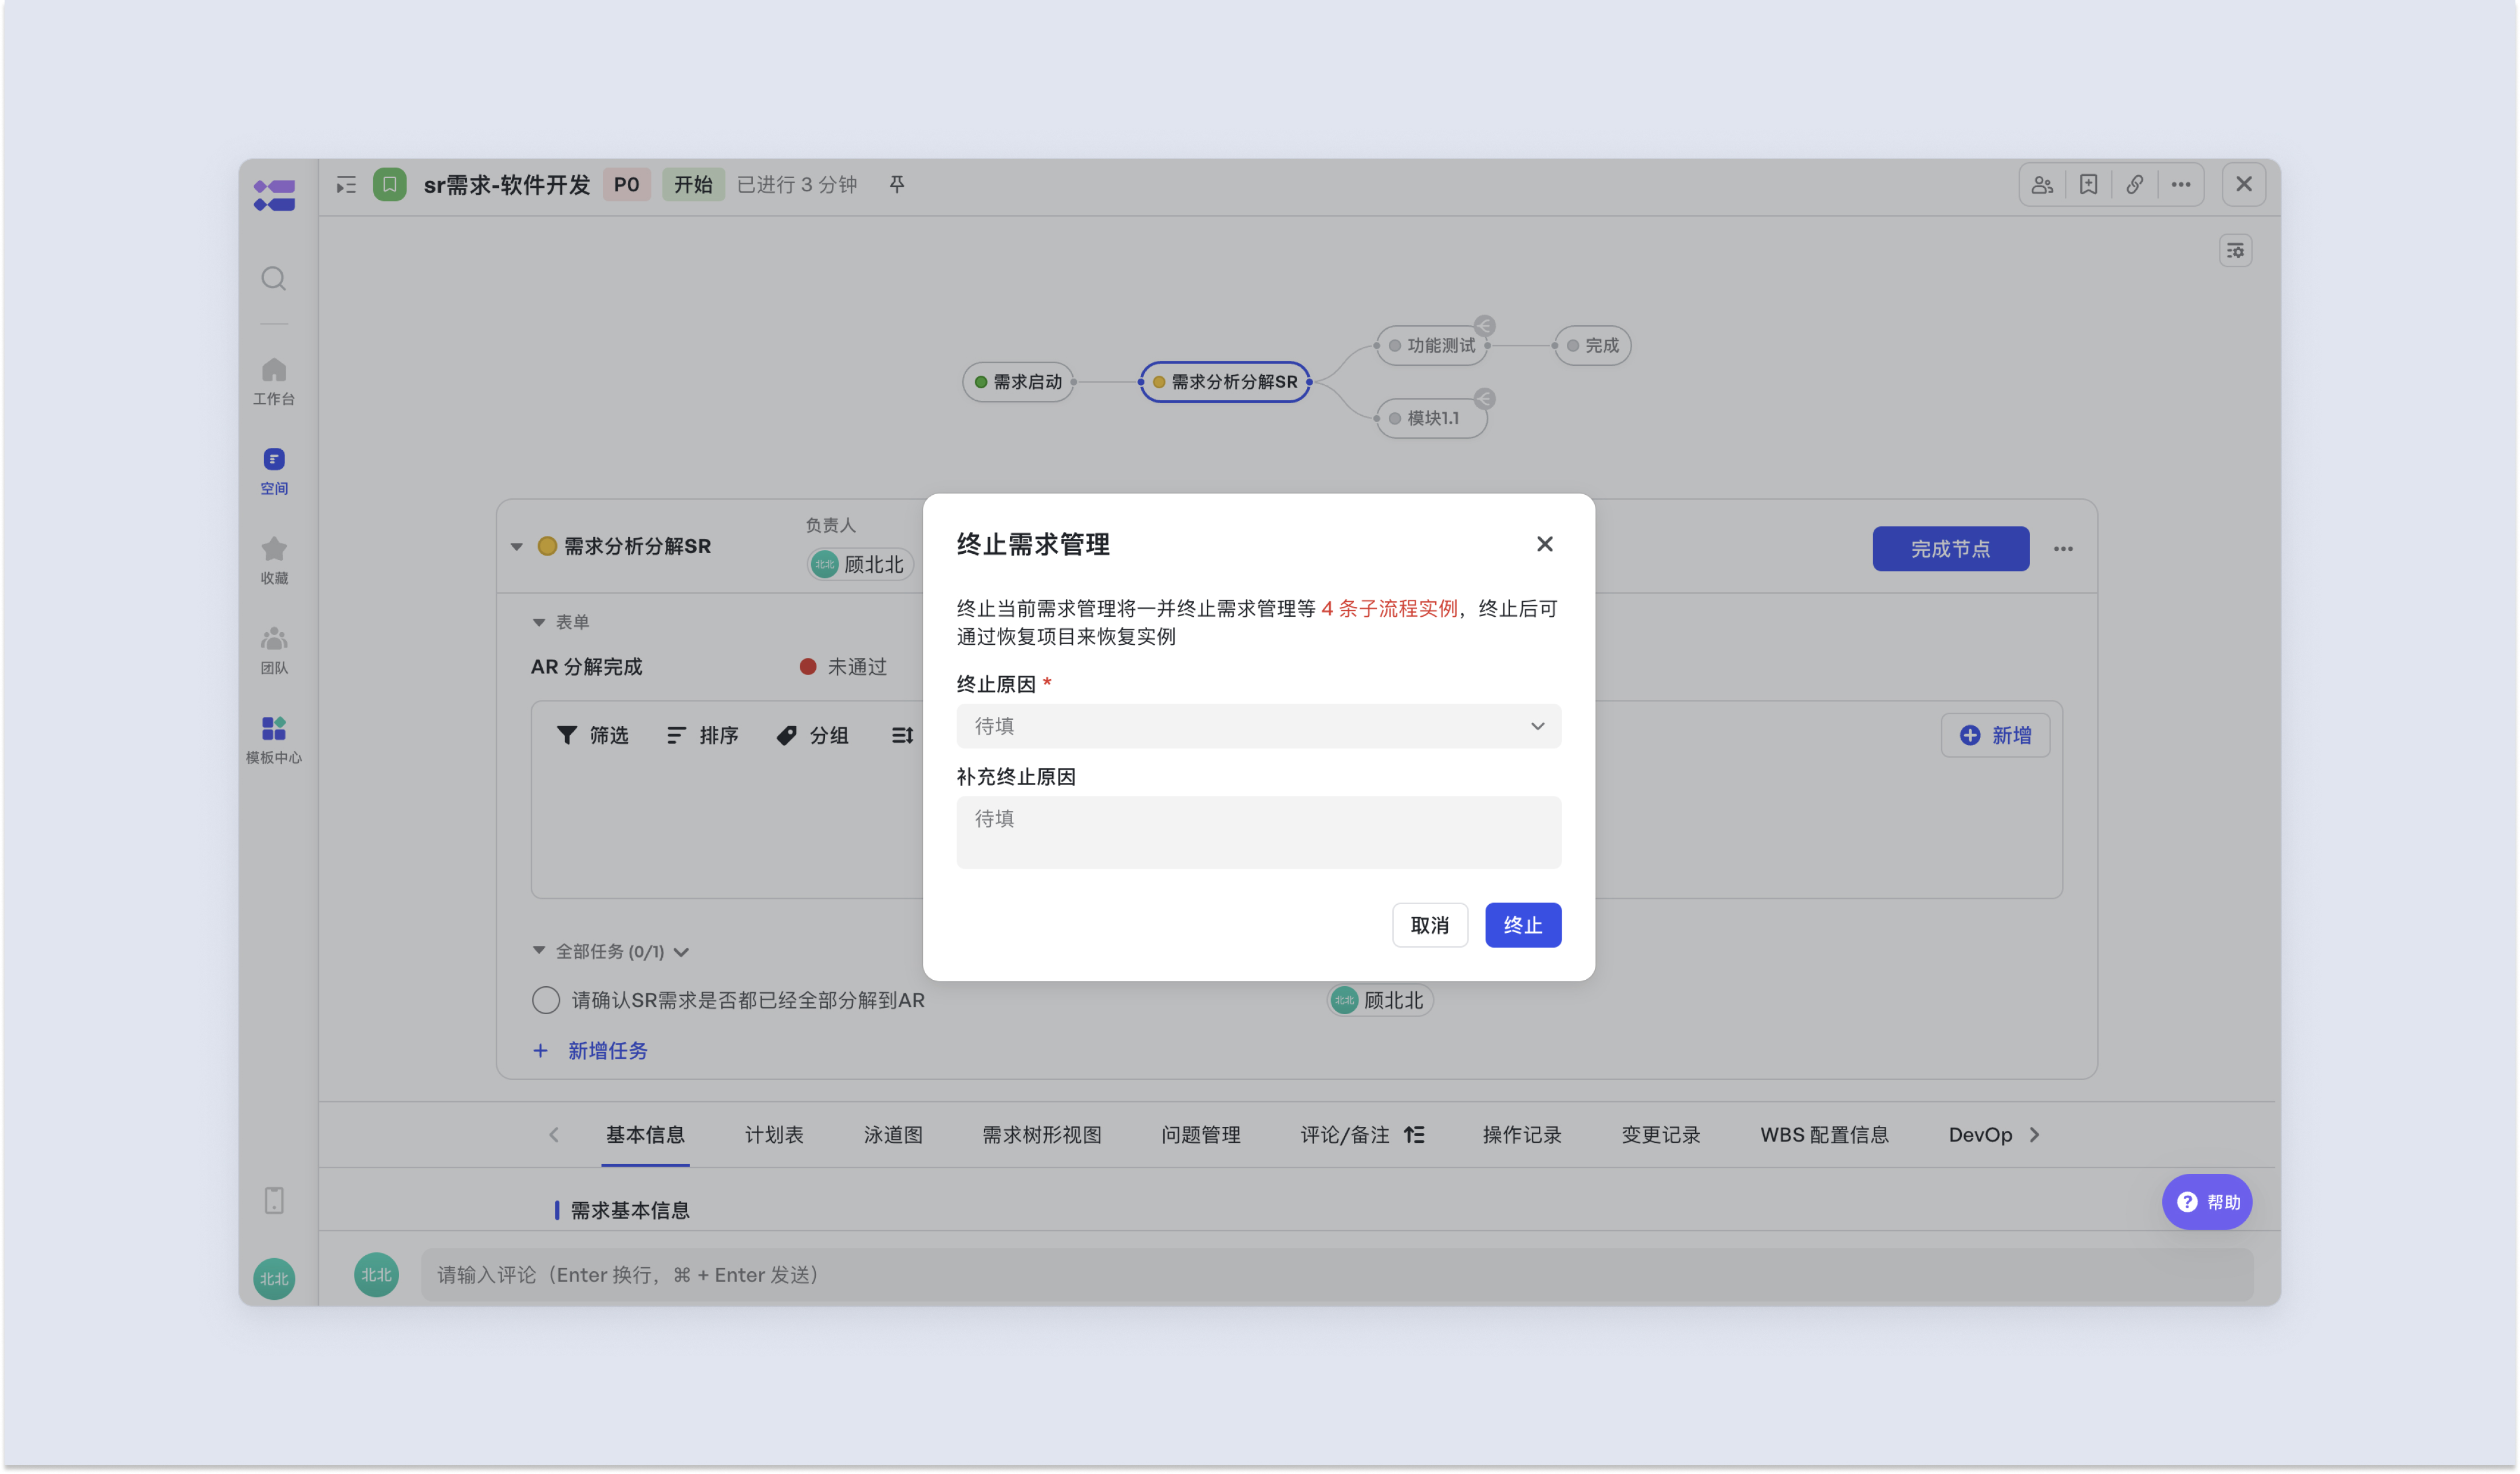The height and width of the screenshot is (1474, 2520).
Task: Collapse the 需求分析分解SR node section
Action: (516, 547)
